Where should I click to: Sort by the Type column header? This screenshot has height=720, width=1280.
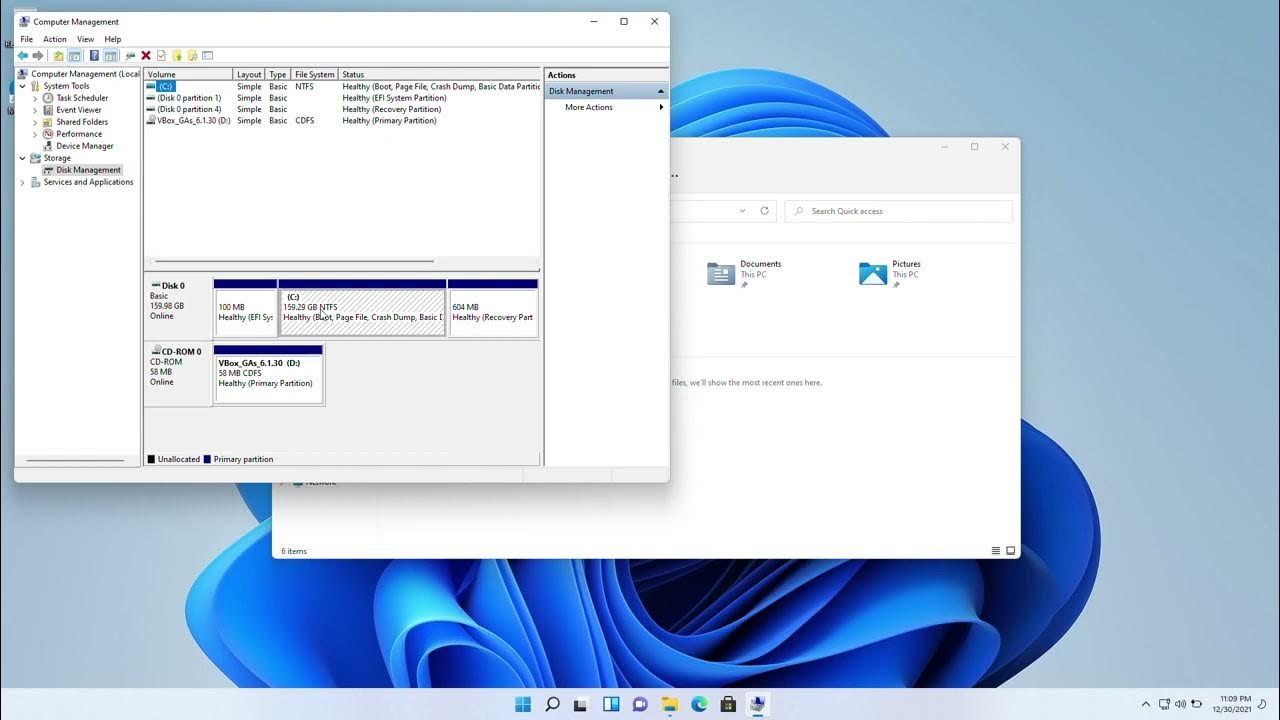278,74
